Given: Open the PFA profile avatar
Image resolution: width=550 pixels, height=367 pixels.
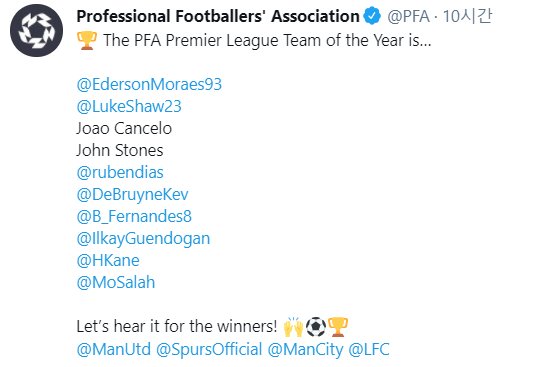Looking at the screenshot, I should (36, 31).
